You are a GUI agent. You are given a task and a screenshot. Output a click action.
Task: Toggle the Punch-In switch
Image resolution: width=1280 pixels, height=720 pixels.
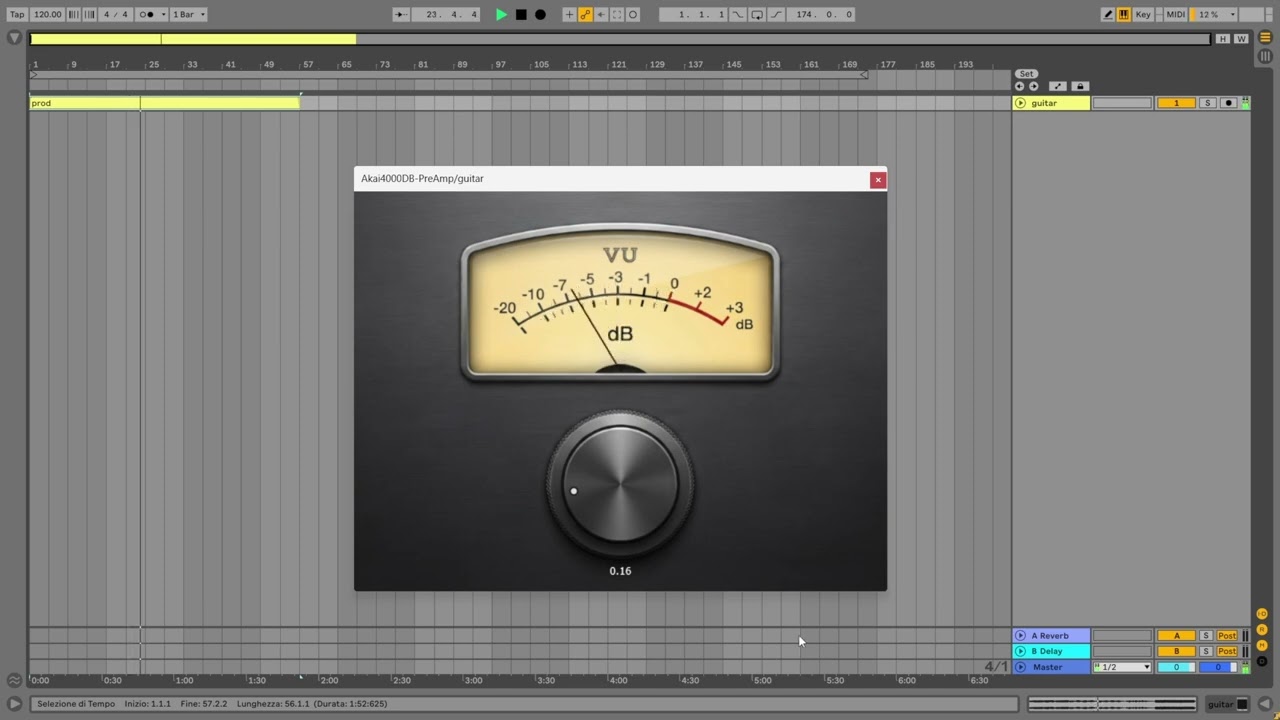(738, 14)
